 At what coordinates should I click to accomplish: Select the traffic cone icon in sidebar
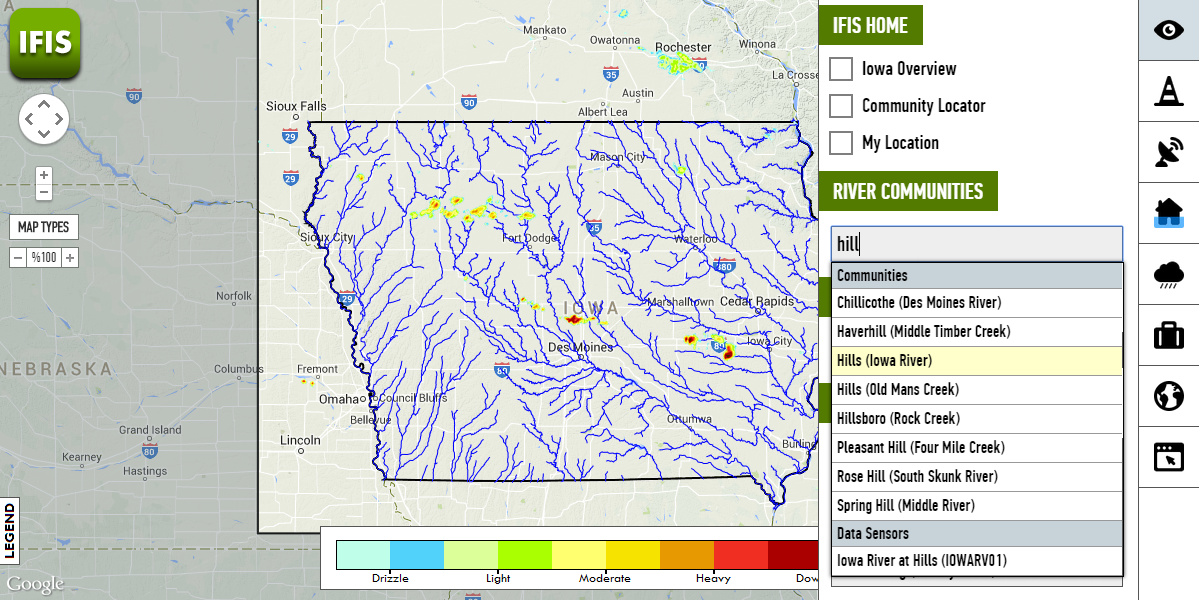1168,91
